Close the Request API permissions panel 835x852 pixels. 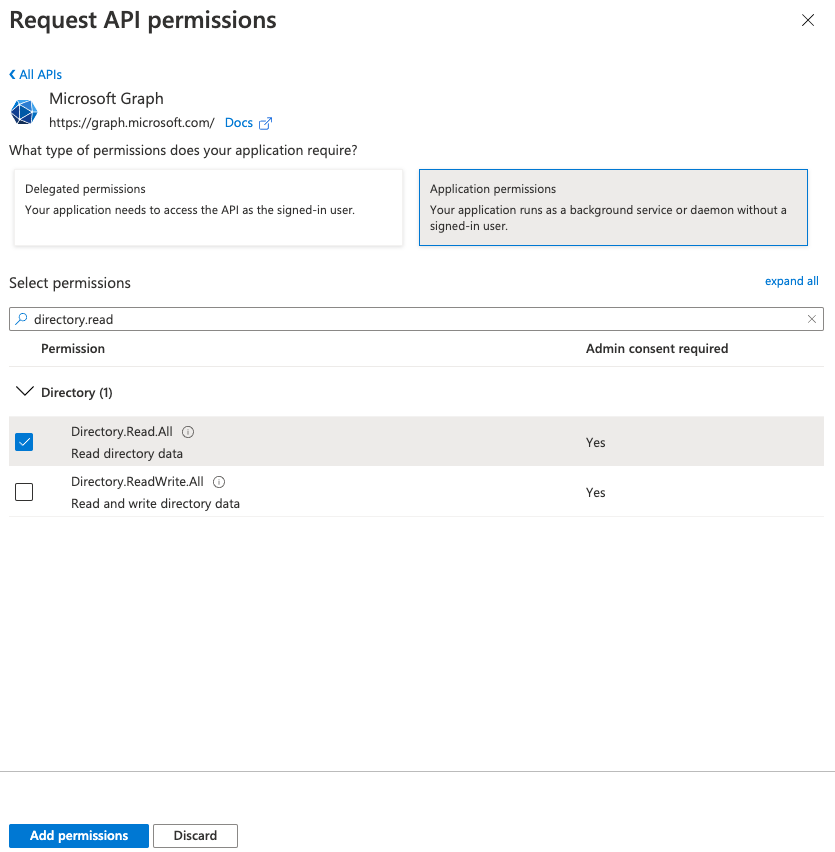808,21
